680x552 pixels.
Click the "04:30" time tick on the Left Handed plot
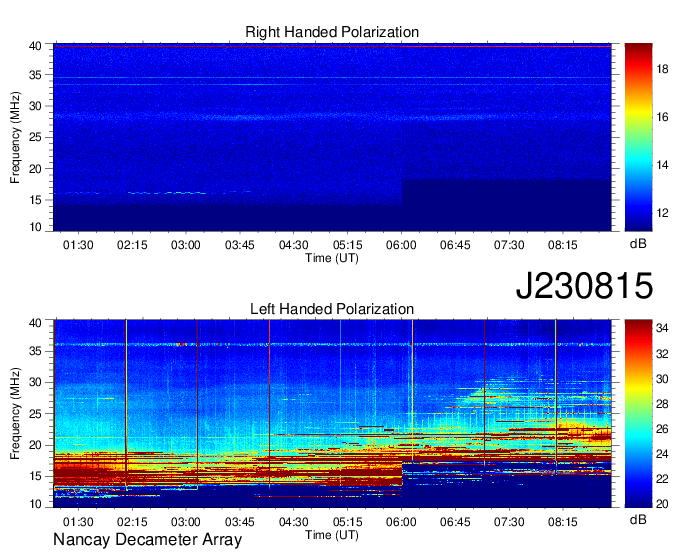click(294, 522)
